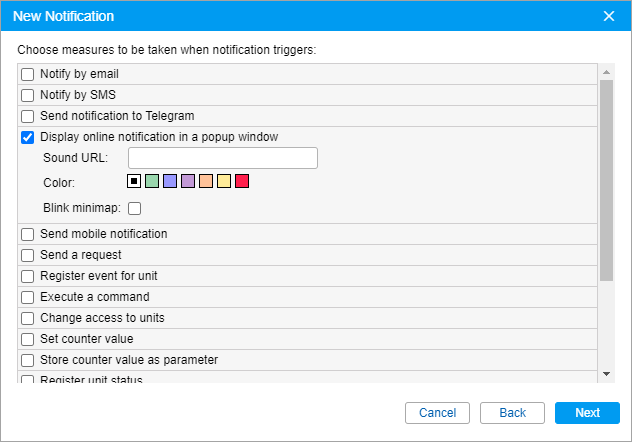Enable Send notification to Telegram

click(x=28, y=117)
